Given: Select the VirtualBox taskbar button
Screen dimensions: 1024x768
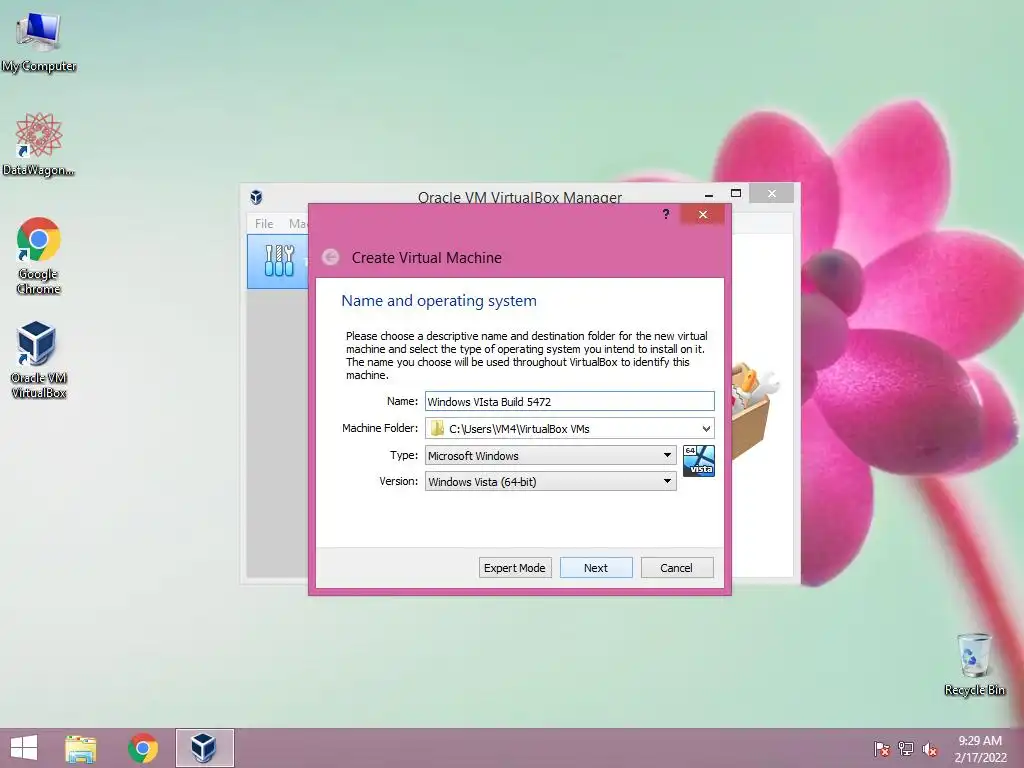Looking at the screenshot, I should [204, 748].
